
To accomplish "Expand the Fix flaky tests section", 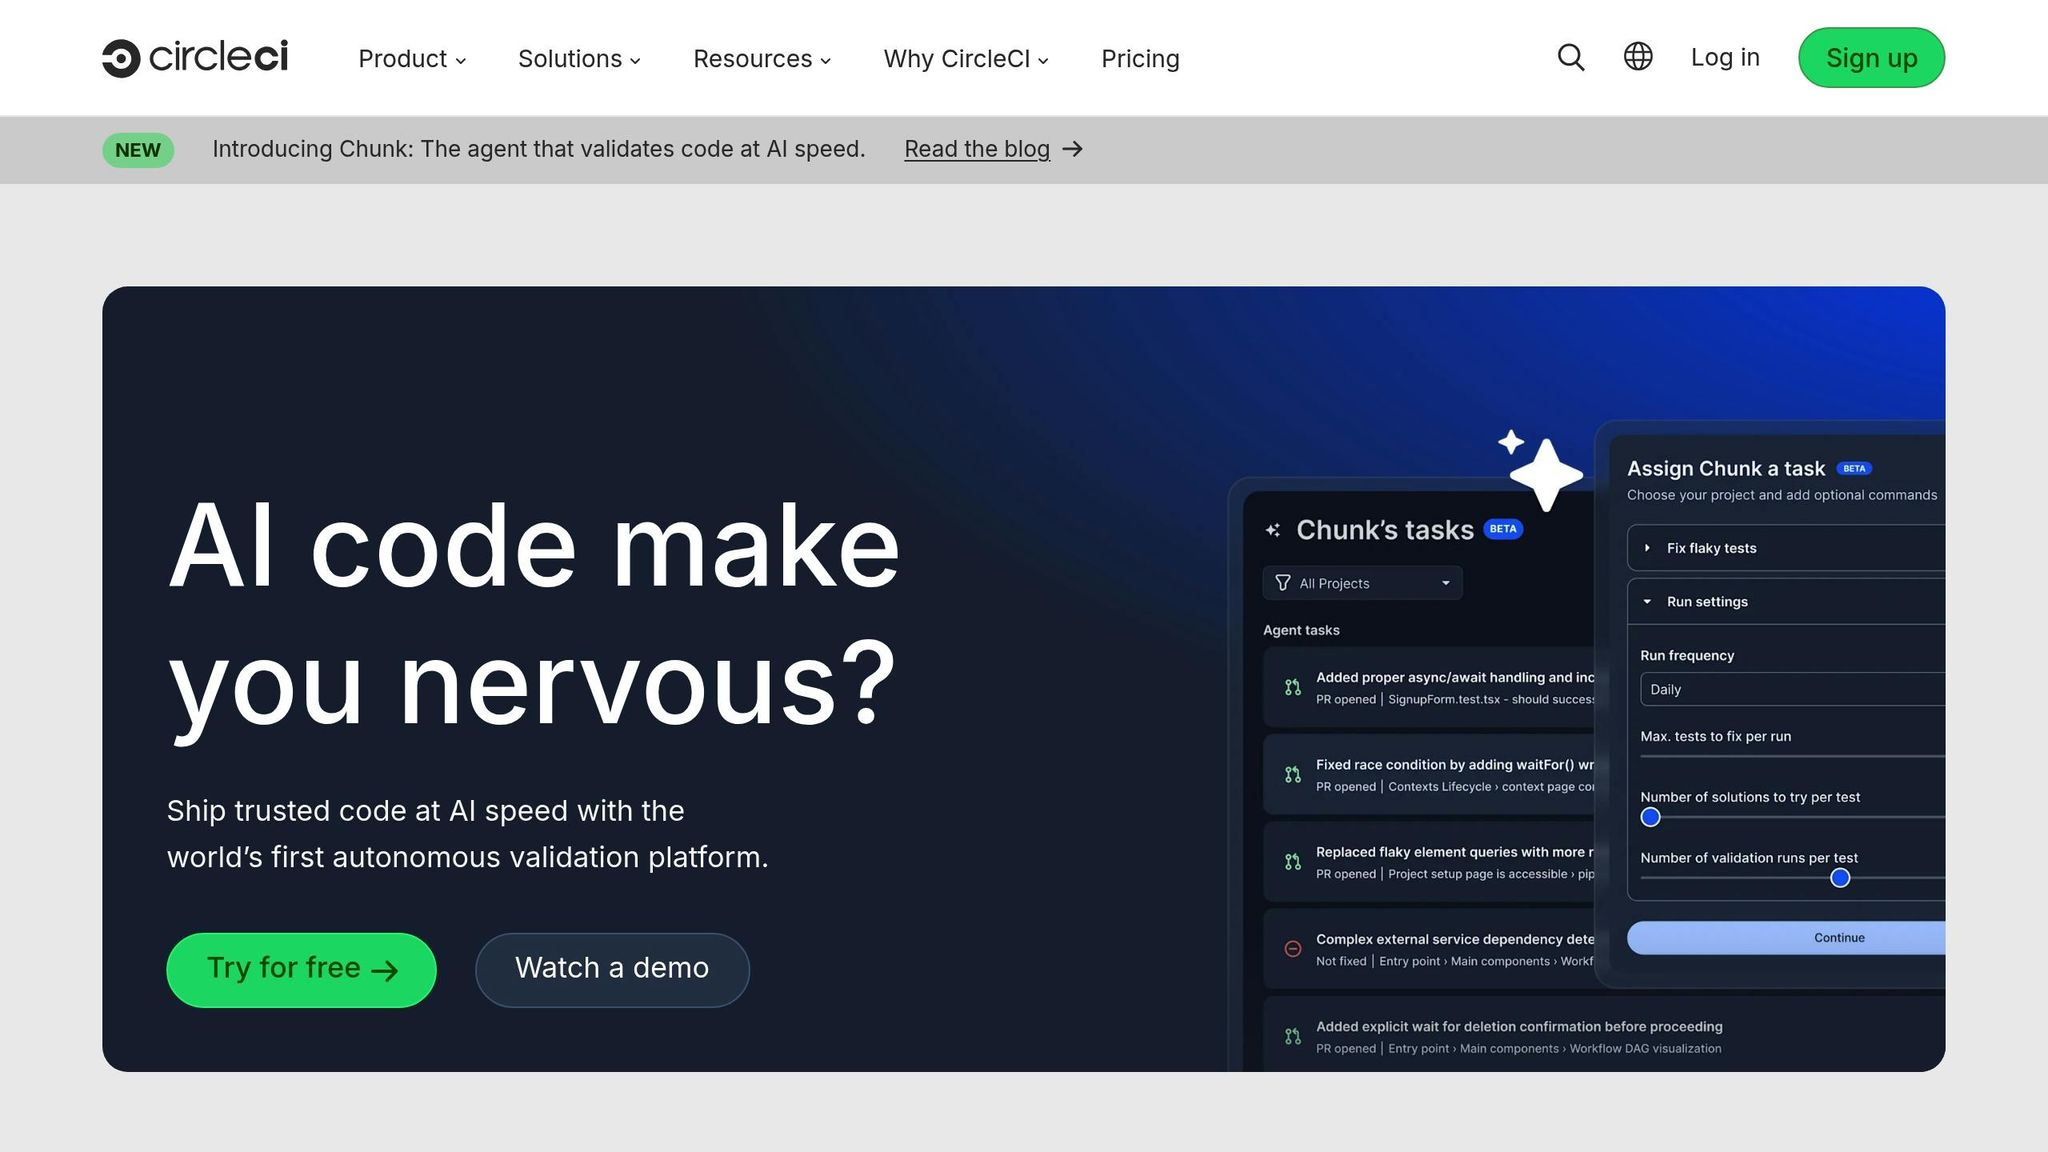I will (1647, 548).
